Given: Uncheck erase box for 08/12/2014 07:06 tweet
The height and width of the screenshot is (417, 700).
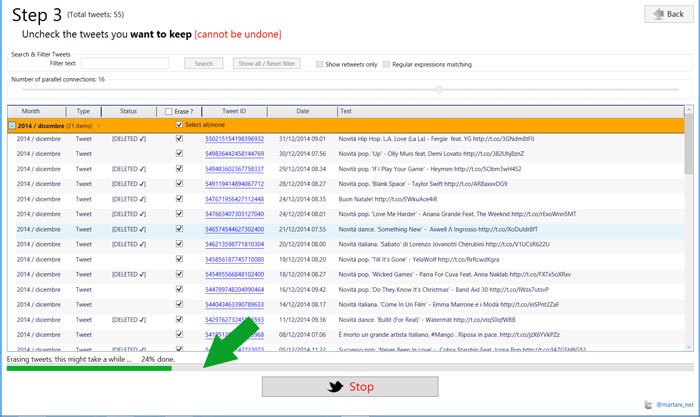Looking at the screenshot, I should 179,334.
